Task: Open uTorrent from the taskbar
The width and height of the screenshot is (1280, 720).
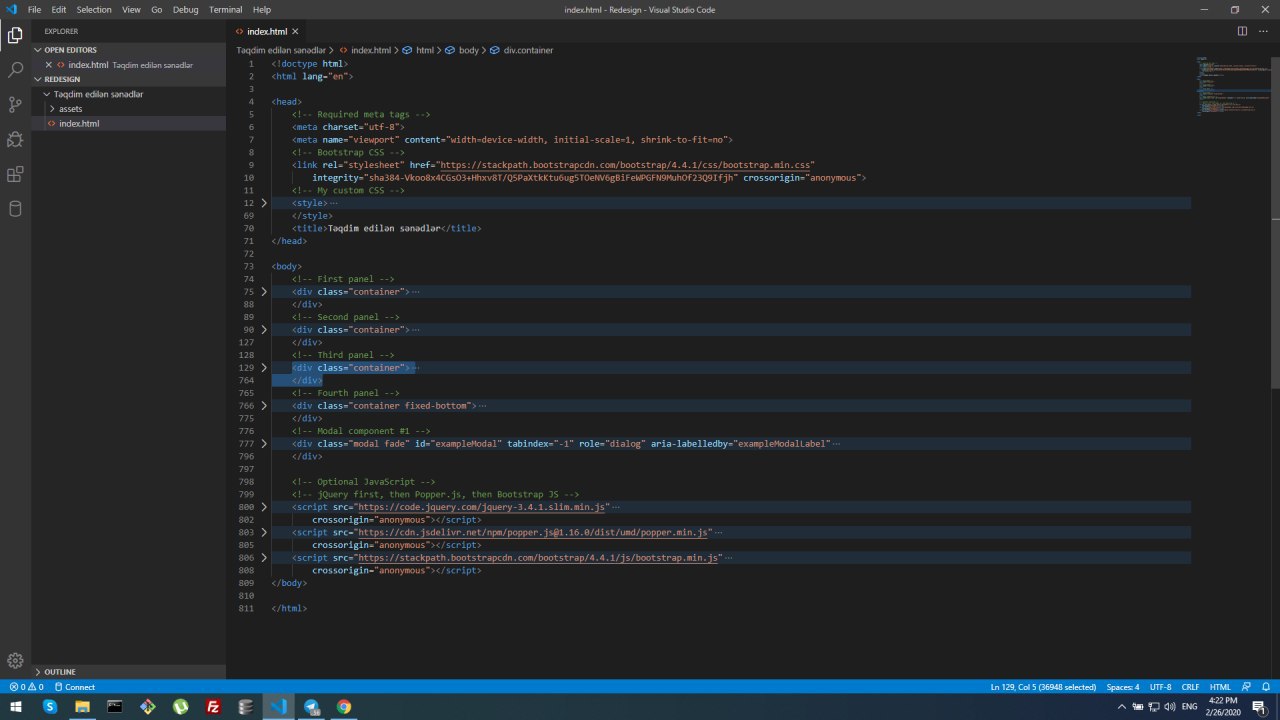Action: pyautogui.click(x=181, y=707)
